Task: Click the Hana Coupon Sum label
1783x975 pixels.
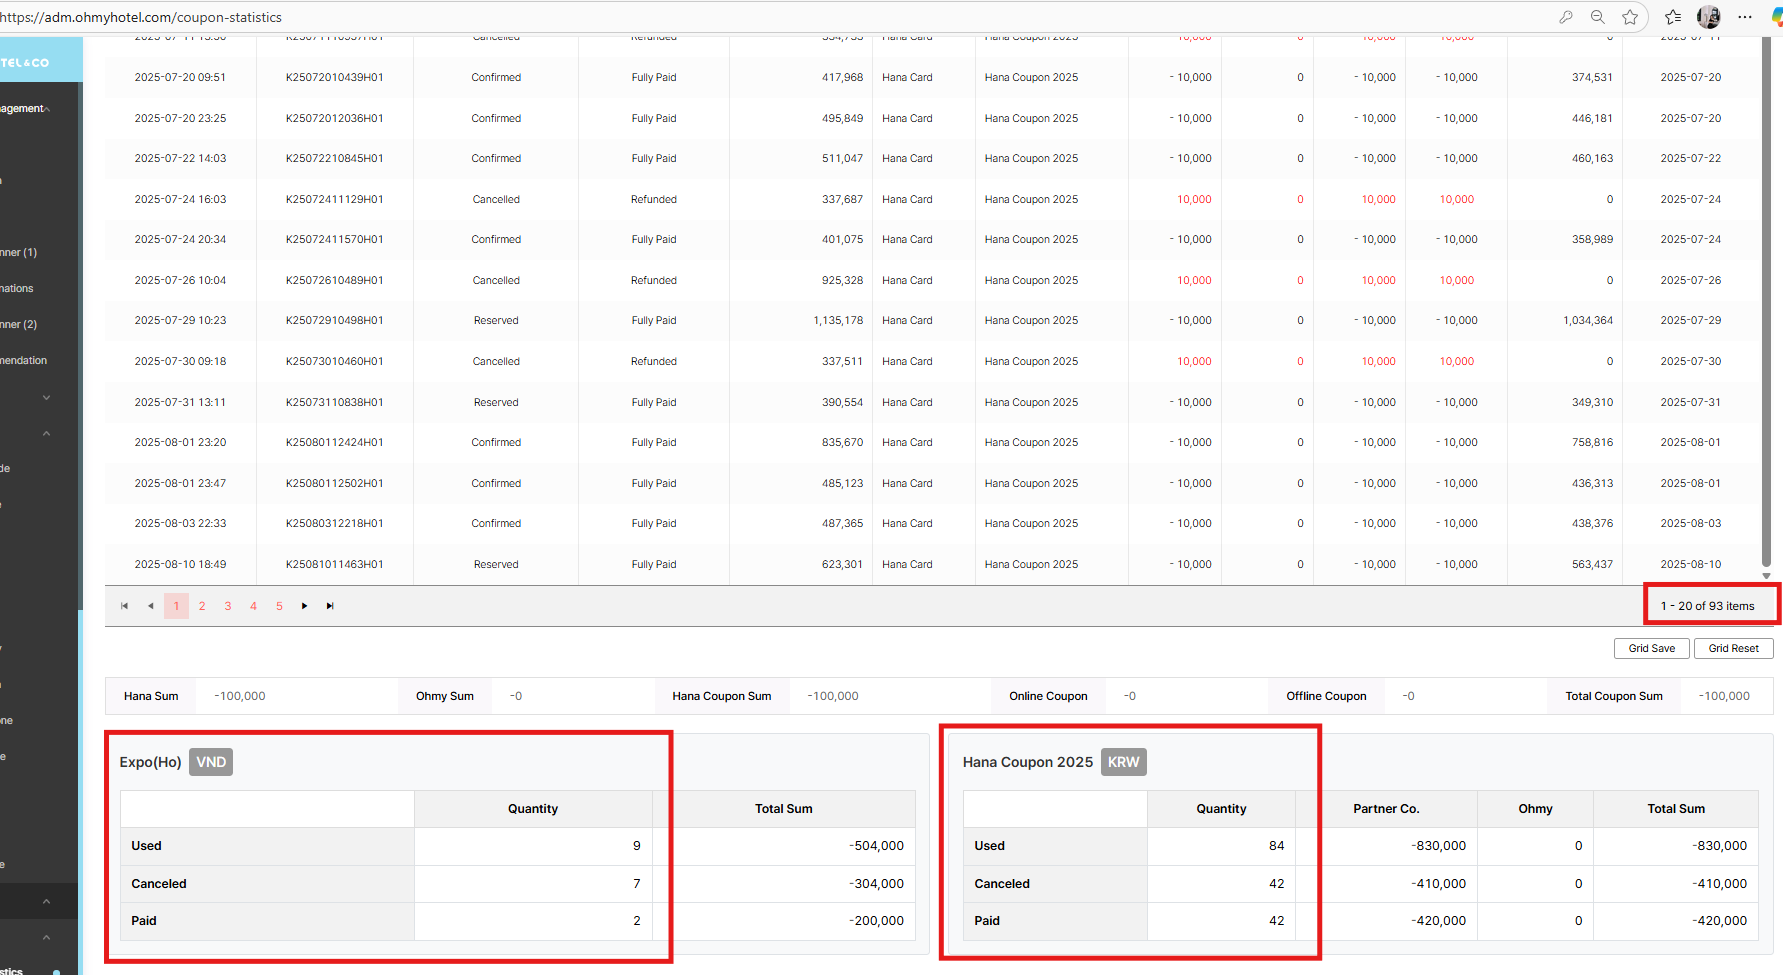Action: 722,696
